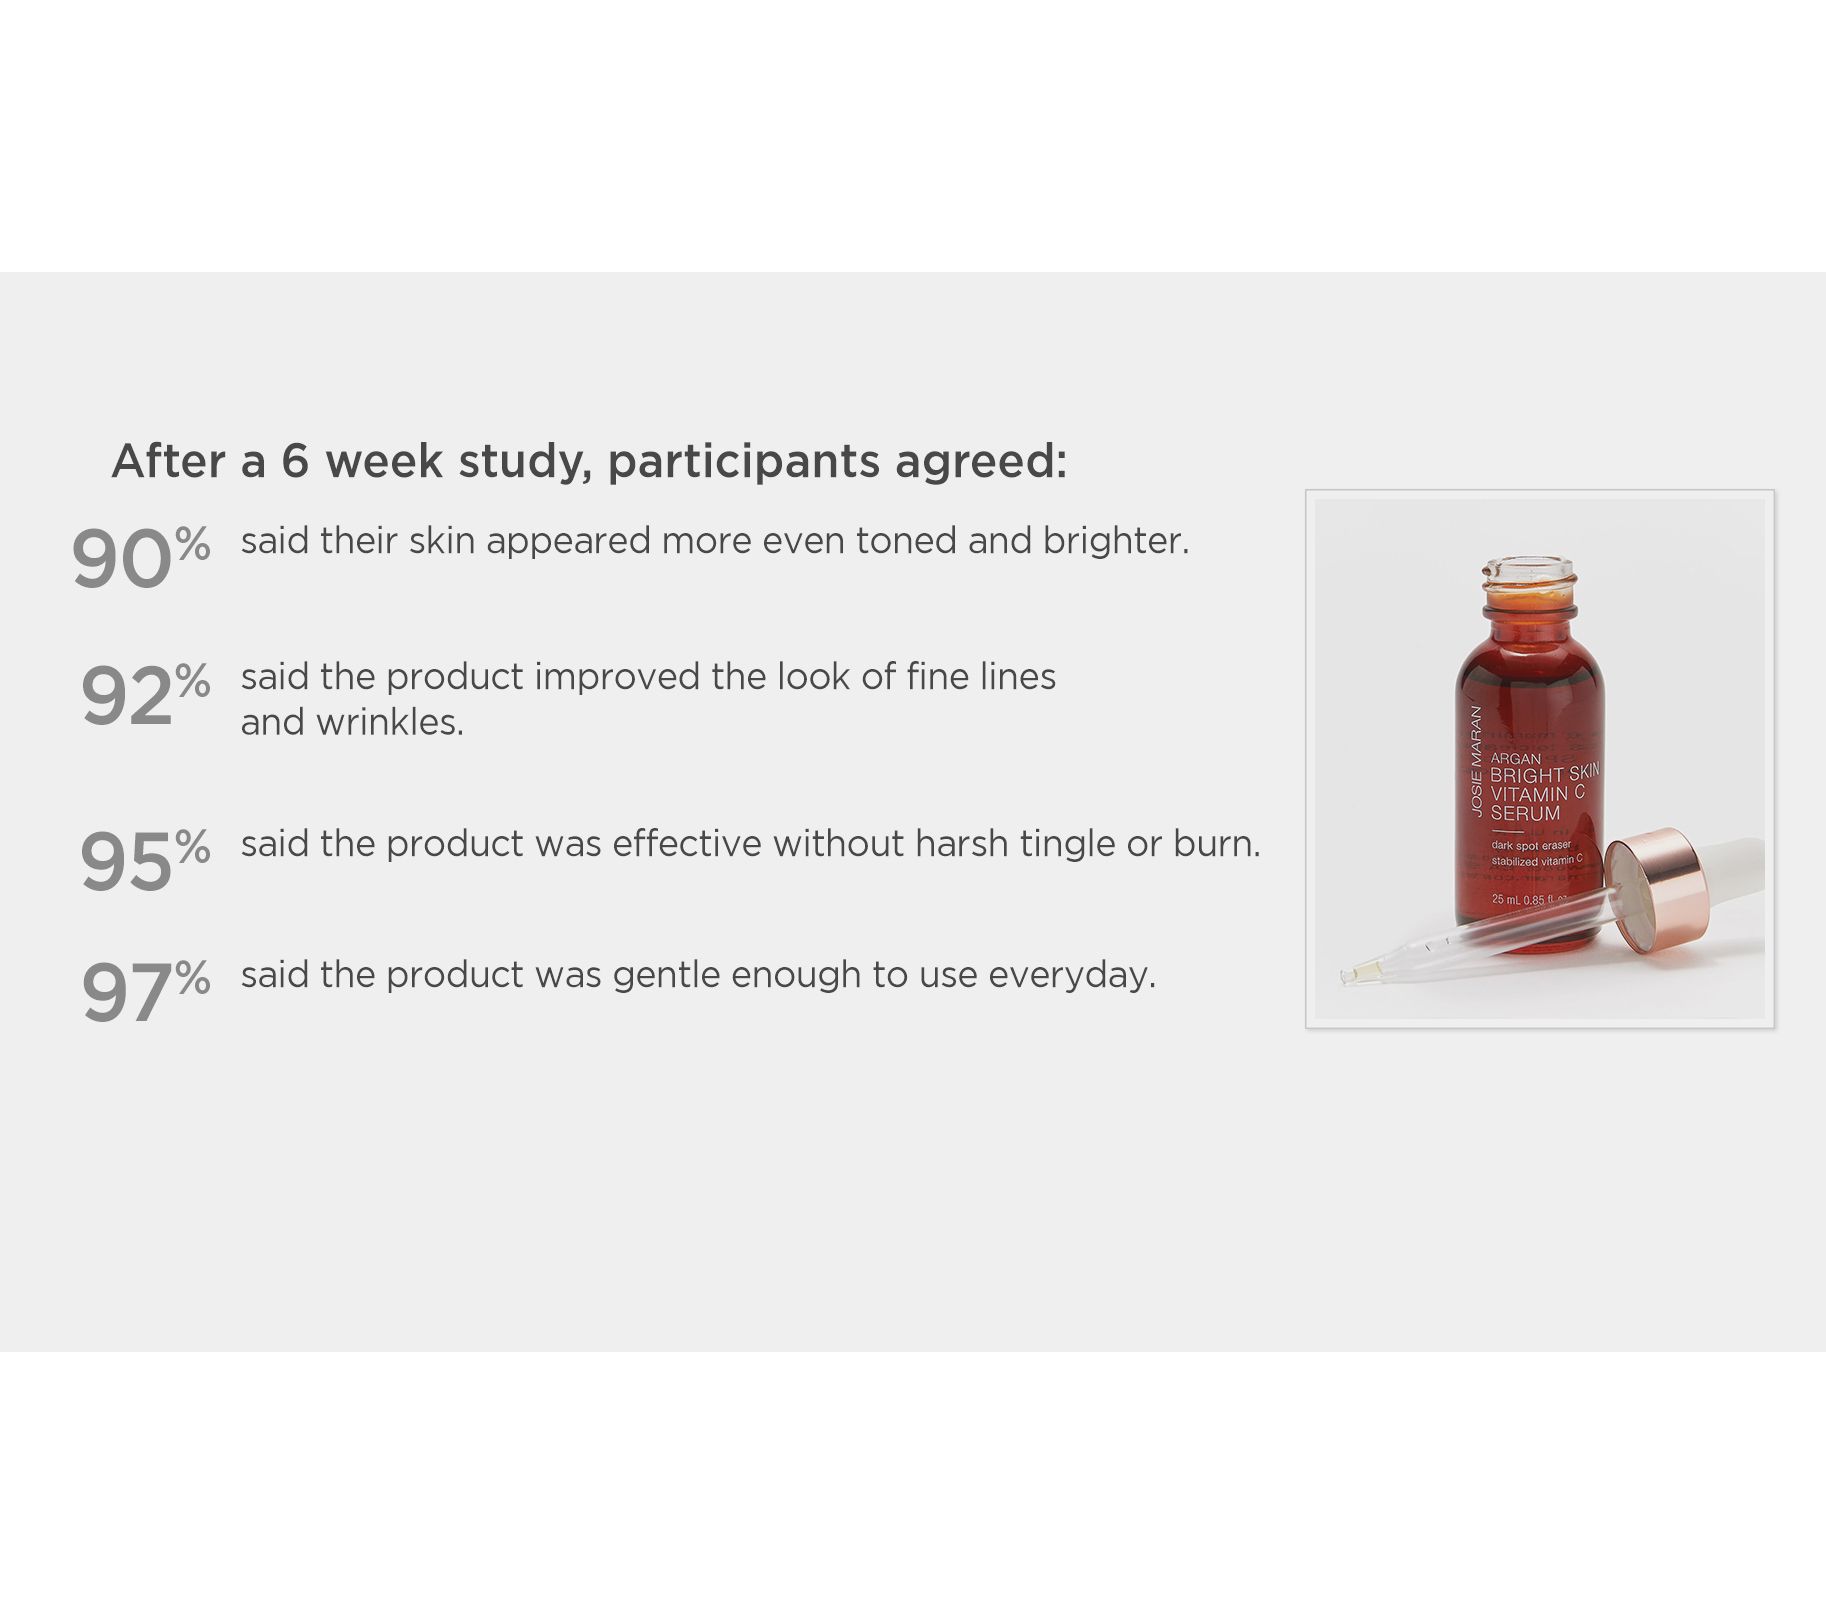Click "BRIGHT SKIN" on the bottle label
1826x1624 pixels.
1544,774
